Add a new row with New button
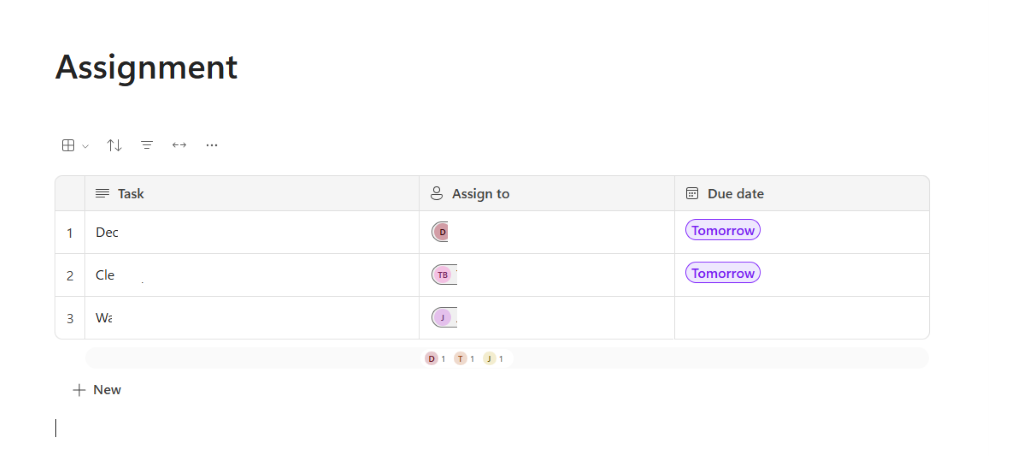 [97, 390]
